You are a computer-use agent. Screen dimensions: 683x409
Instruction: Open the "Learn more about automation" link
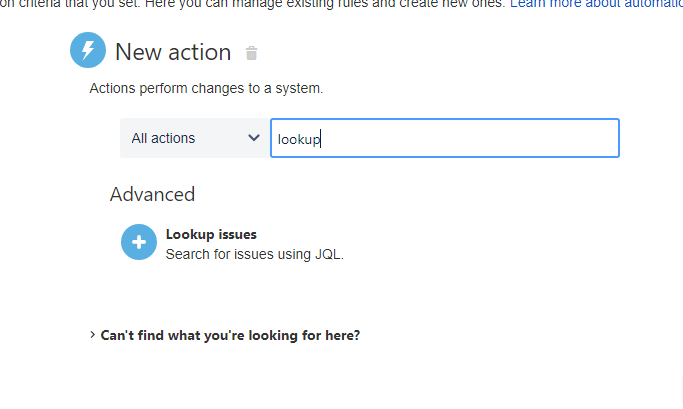[x=595, y=4]
